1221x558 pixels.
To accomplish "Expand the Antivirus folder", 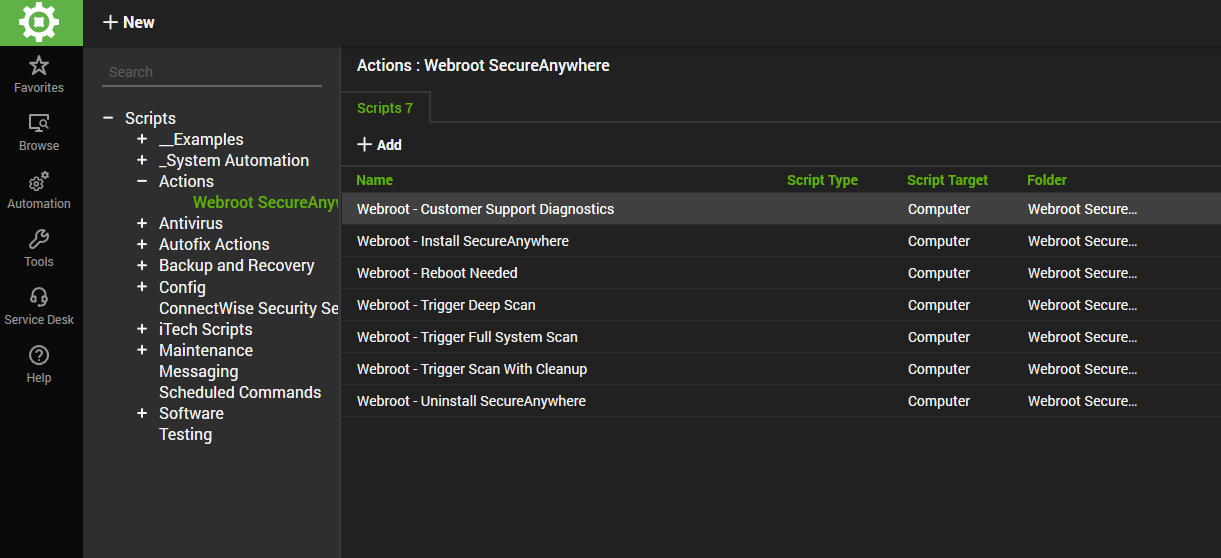I will pyautogui.click(x=142, y=223).
